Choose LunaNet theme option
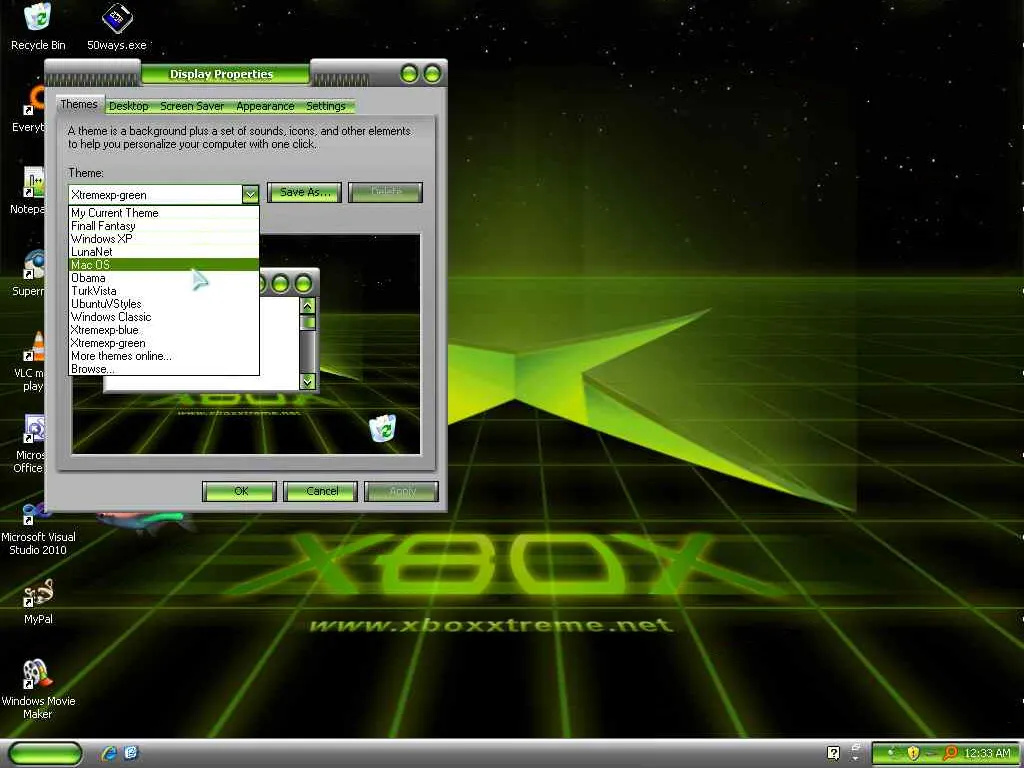This screenshot has width=1024, height=768. pyautogui.click(x=164, y=252)
